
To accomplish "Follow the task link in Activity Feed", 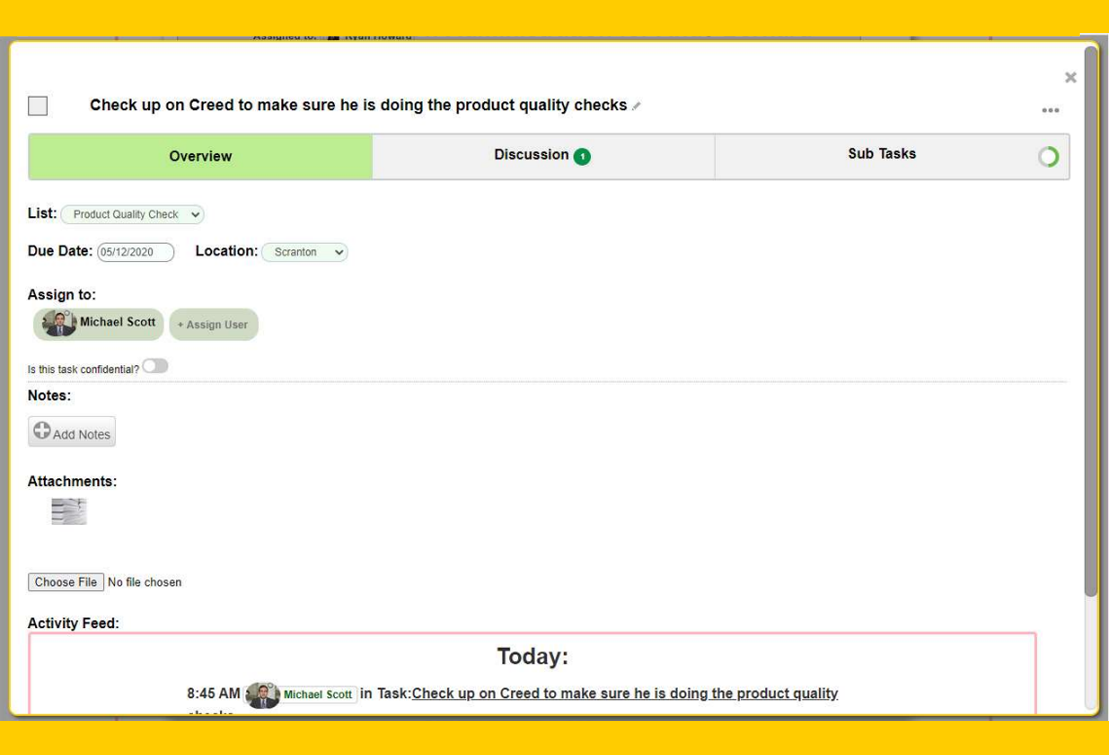I will [624, 694].
